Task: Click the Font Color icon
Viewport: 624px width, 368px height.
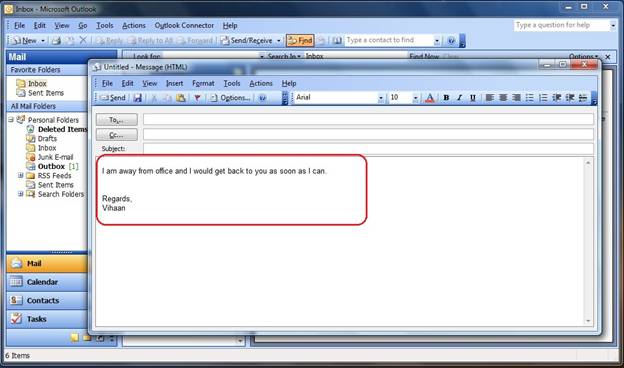Action: coord(430,97)
